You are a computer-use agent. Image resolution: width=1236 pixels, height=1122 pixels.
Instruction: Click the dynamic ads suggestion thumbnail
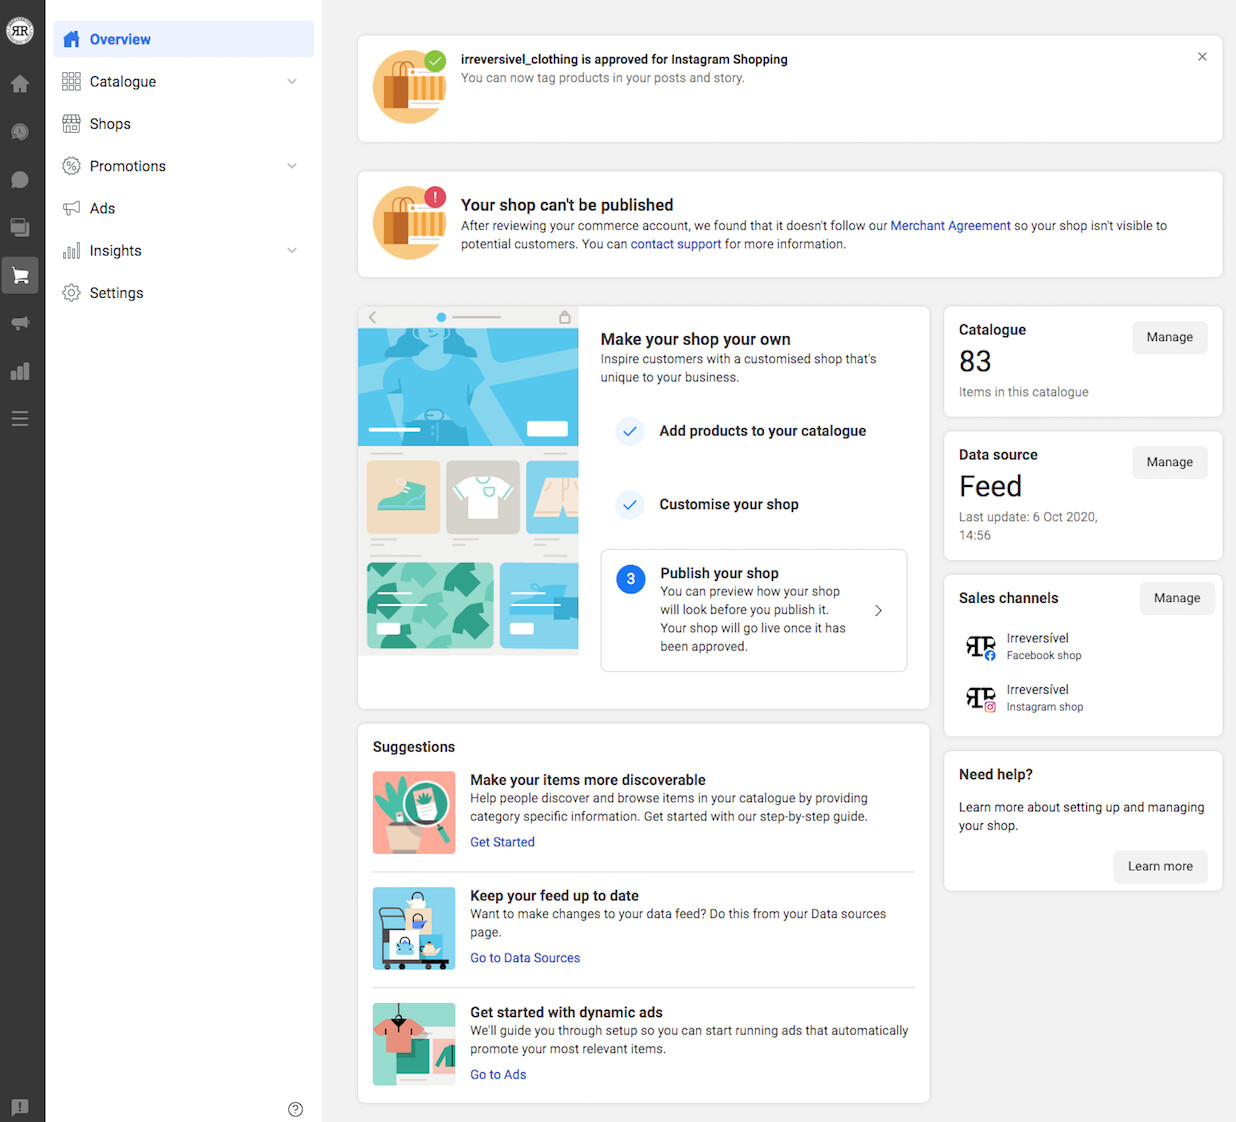(x=414, y=1044)
